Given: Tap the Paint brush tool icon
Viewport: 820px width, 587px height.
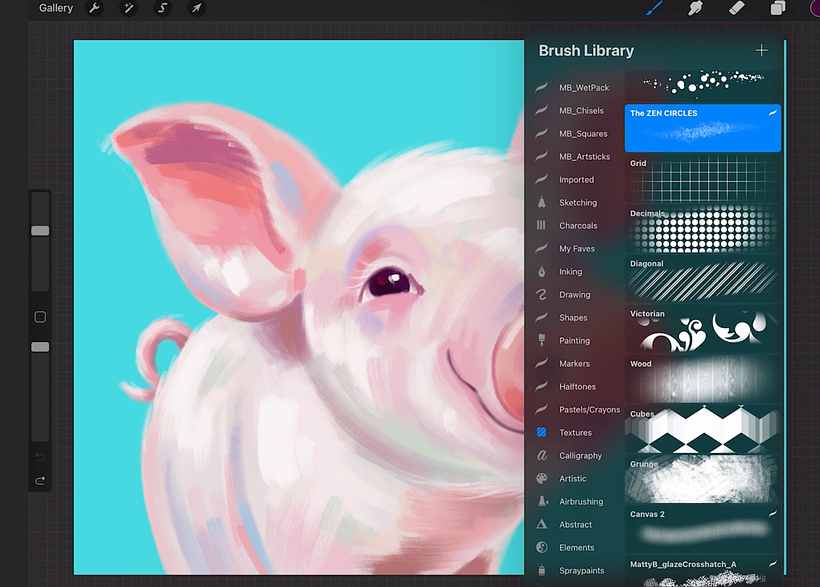Looking at the screenshot, I should click(654, 8).
